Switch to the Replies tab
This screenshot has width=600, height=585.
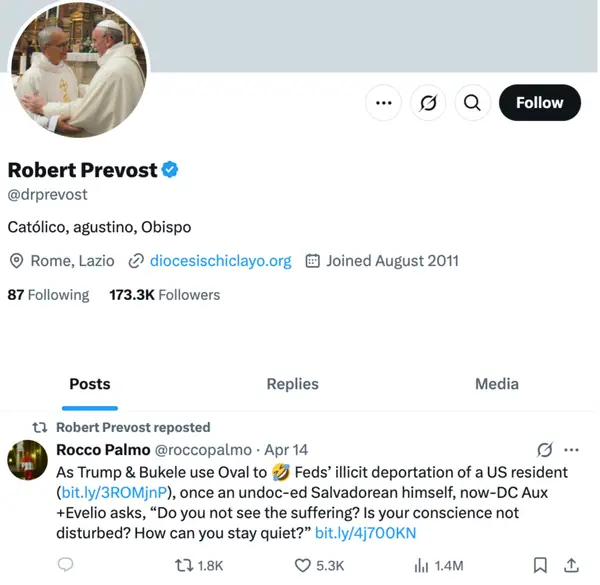coord(292,384)
